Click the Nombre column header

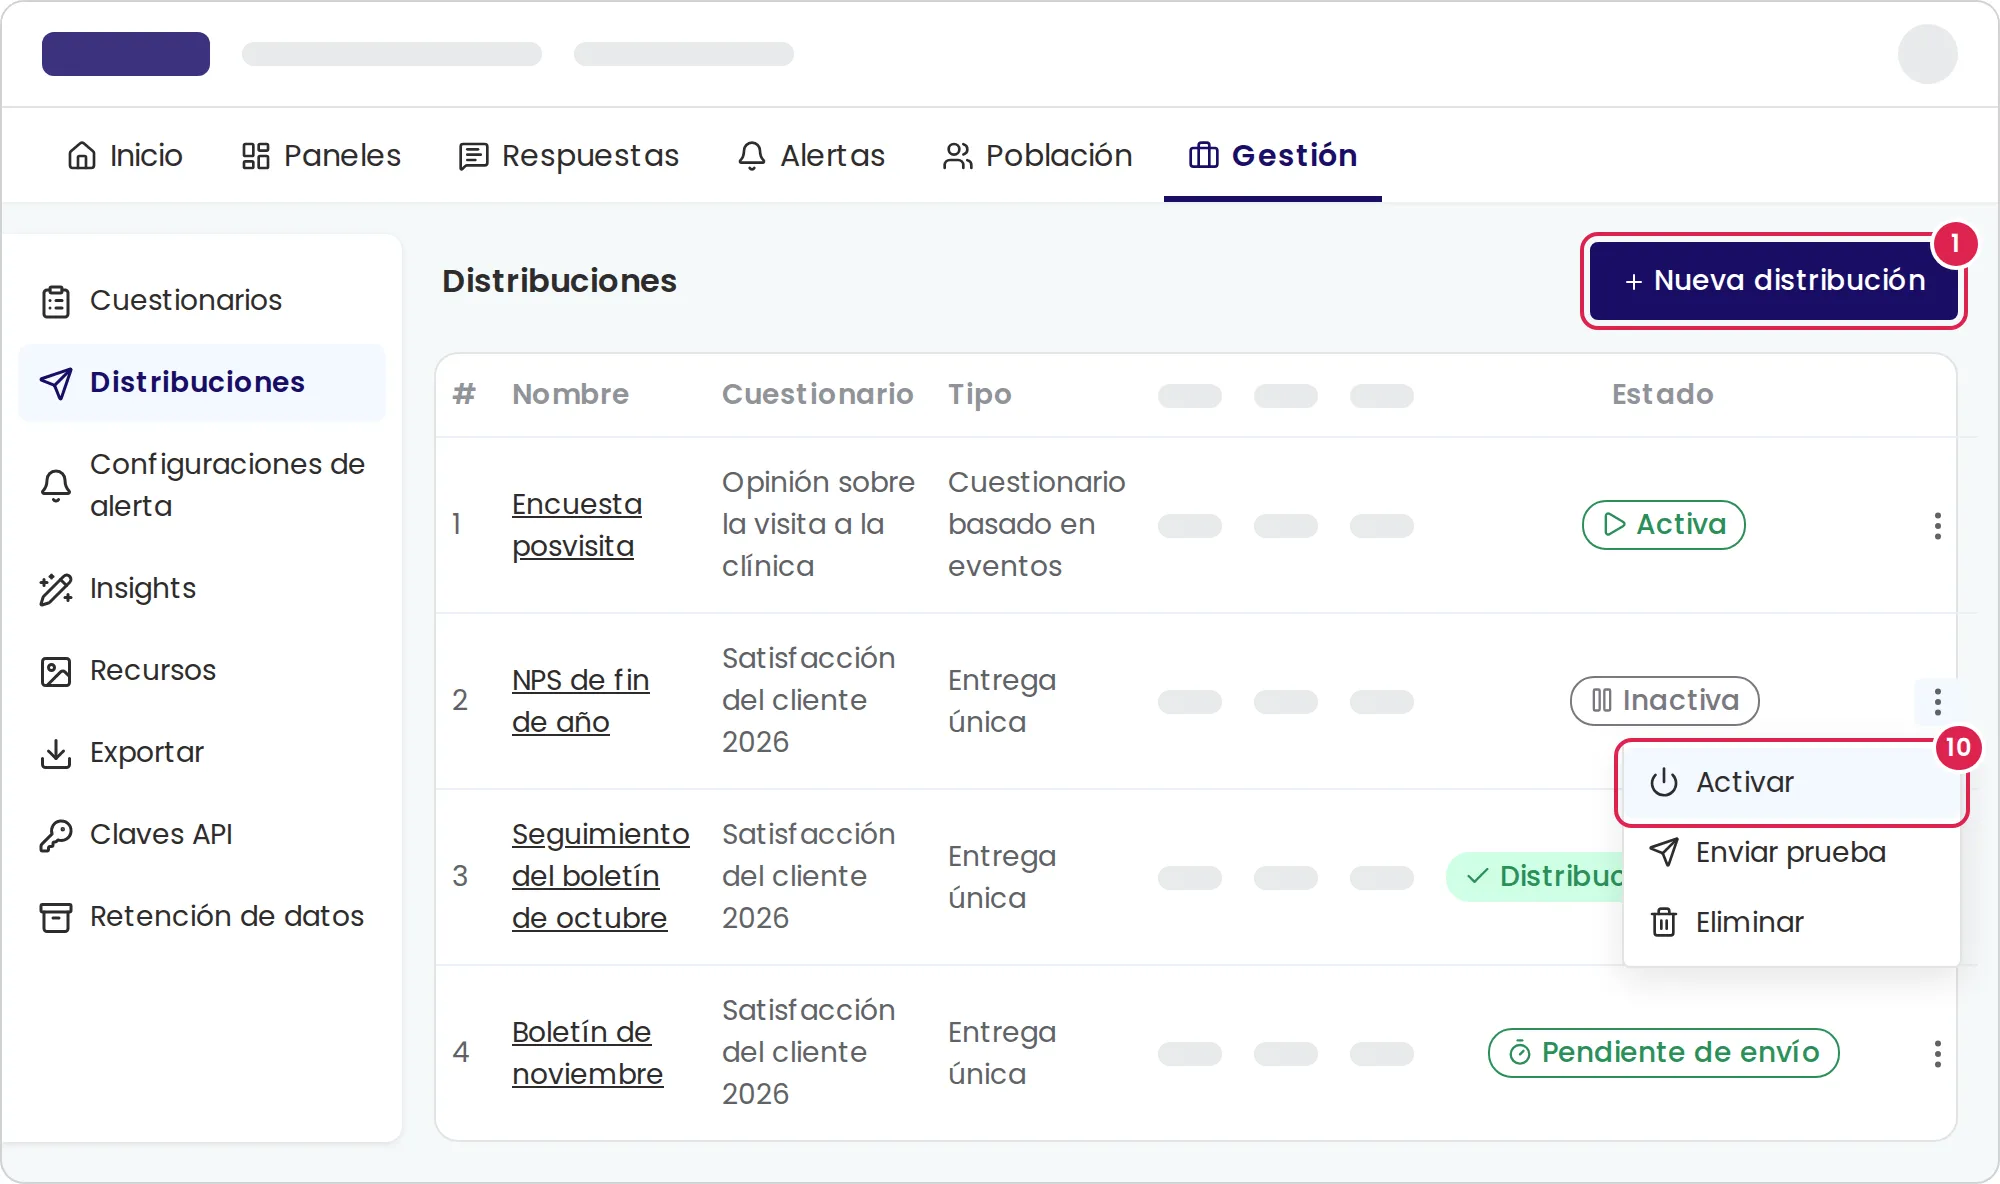point(571,395)
